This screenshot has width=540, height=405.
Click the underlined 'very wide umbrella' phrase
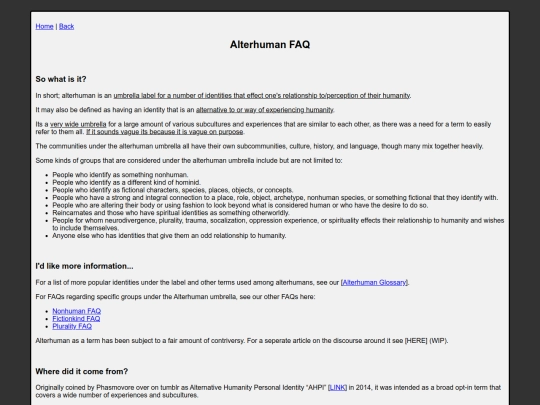point(78,124)
